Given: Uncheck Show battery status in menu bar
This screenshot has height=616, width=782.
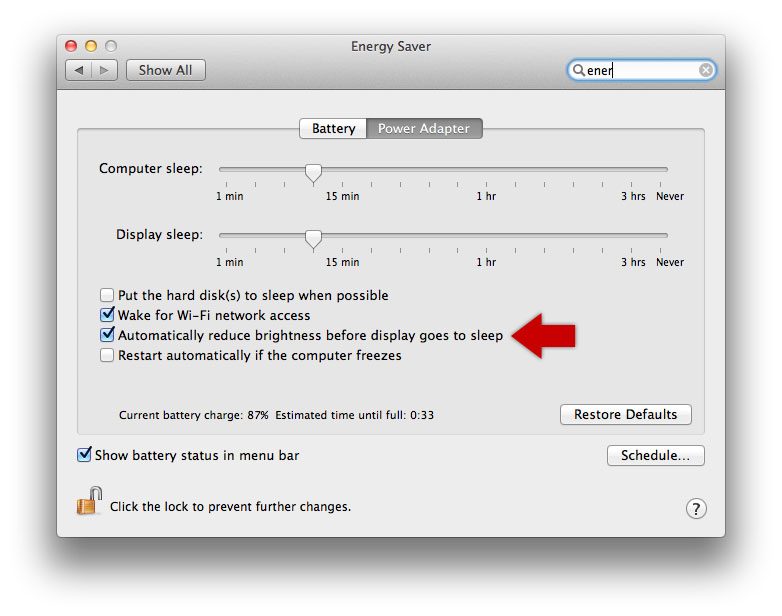Looking at the screenshot, I should [84, 454].
